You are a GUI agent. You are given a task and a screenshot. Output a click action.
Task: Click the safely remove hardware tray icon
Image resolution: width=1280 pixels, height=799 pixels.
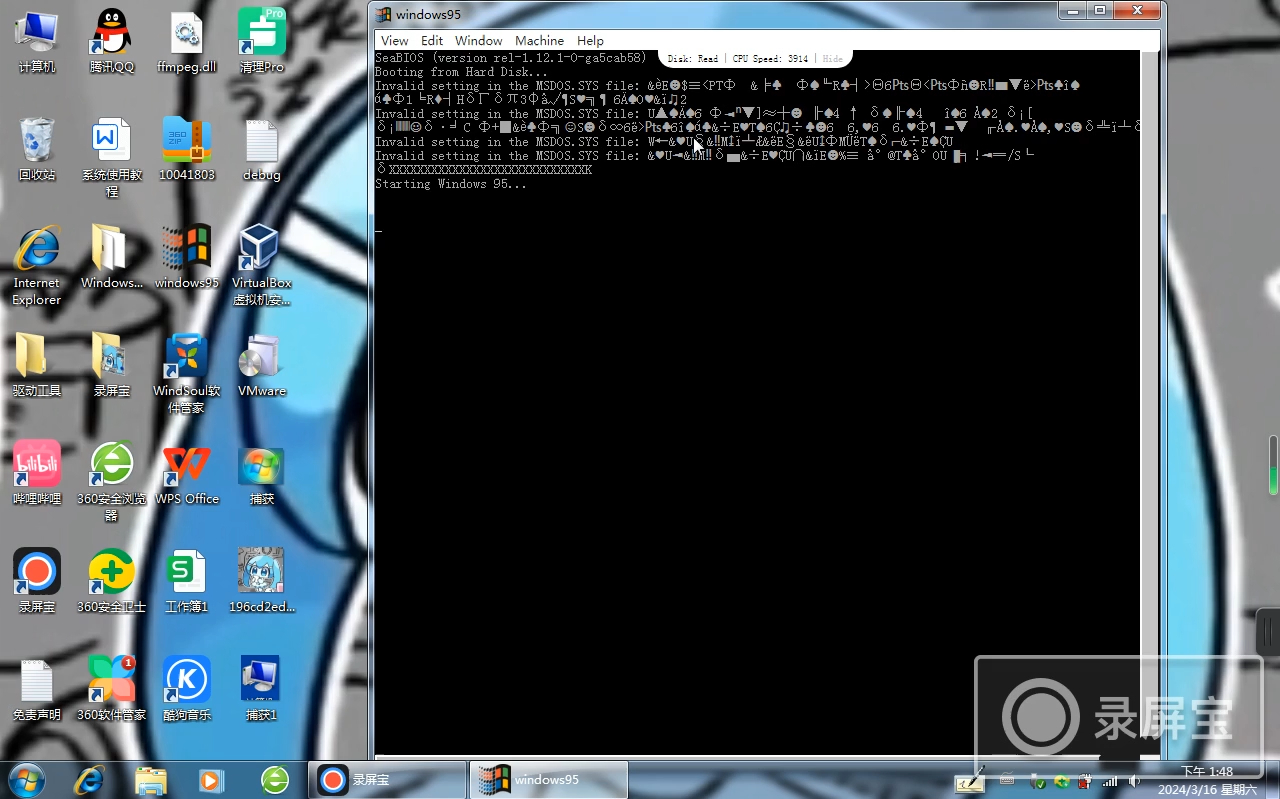tap(1038, 781)
